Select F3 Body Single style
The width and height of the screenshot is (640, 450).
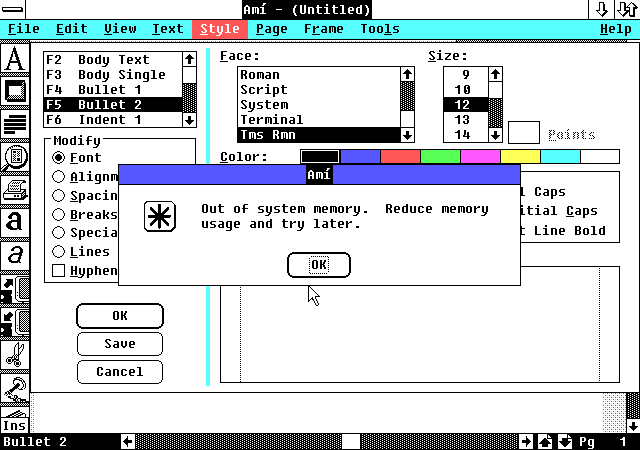click(113, 75)
